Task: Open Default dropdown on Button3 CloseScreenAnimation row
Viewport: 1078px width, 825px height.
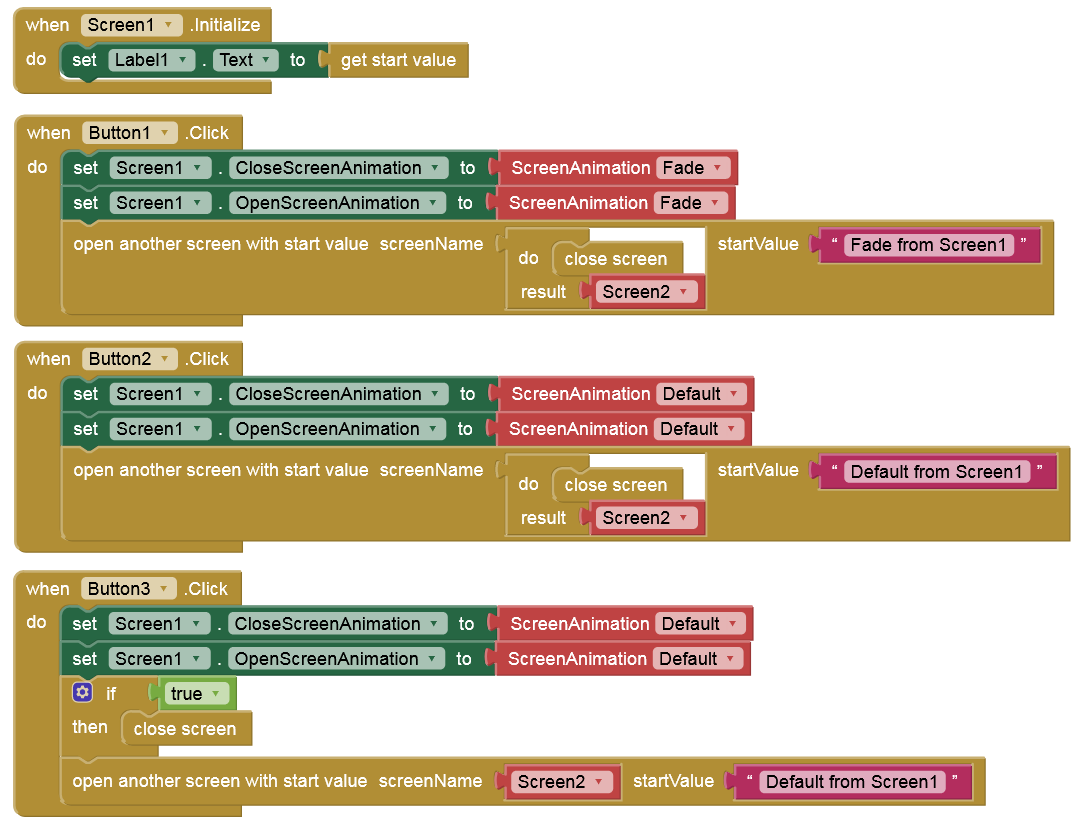Action: pyautogui.click(x=700, y=624)
